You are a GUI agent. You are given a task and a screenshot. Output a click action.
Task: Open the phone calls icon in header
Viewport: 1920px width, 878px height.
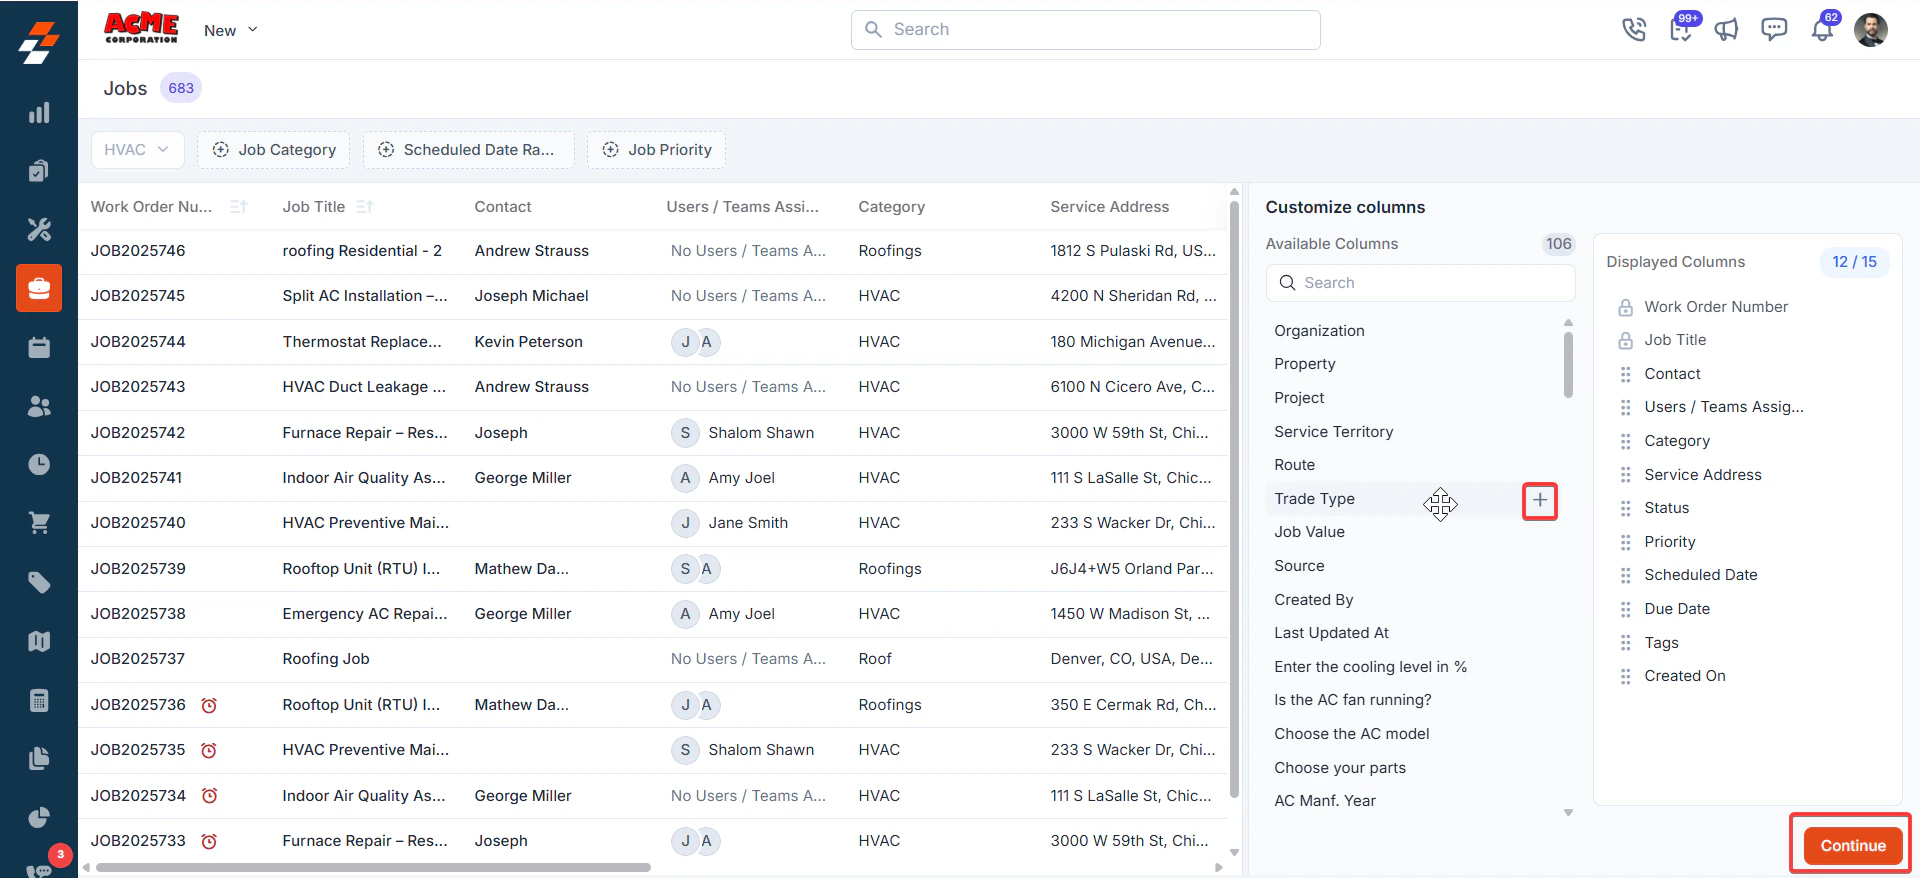click(x=1634, y=30)
